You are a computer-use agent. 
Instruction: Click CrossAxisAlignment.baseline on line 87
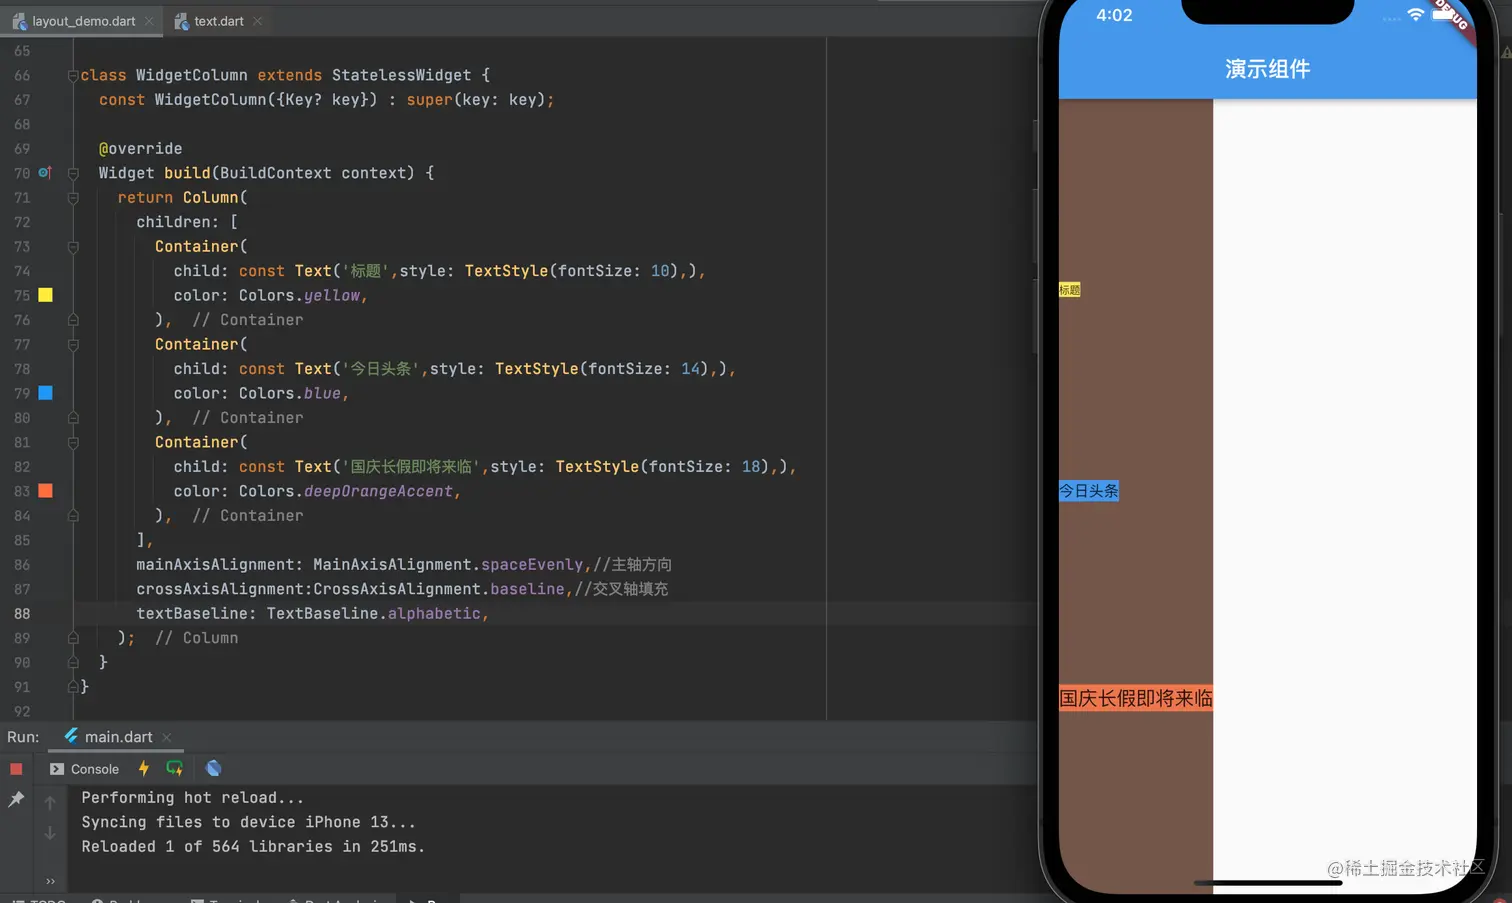click(x=439, y=589)
